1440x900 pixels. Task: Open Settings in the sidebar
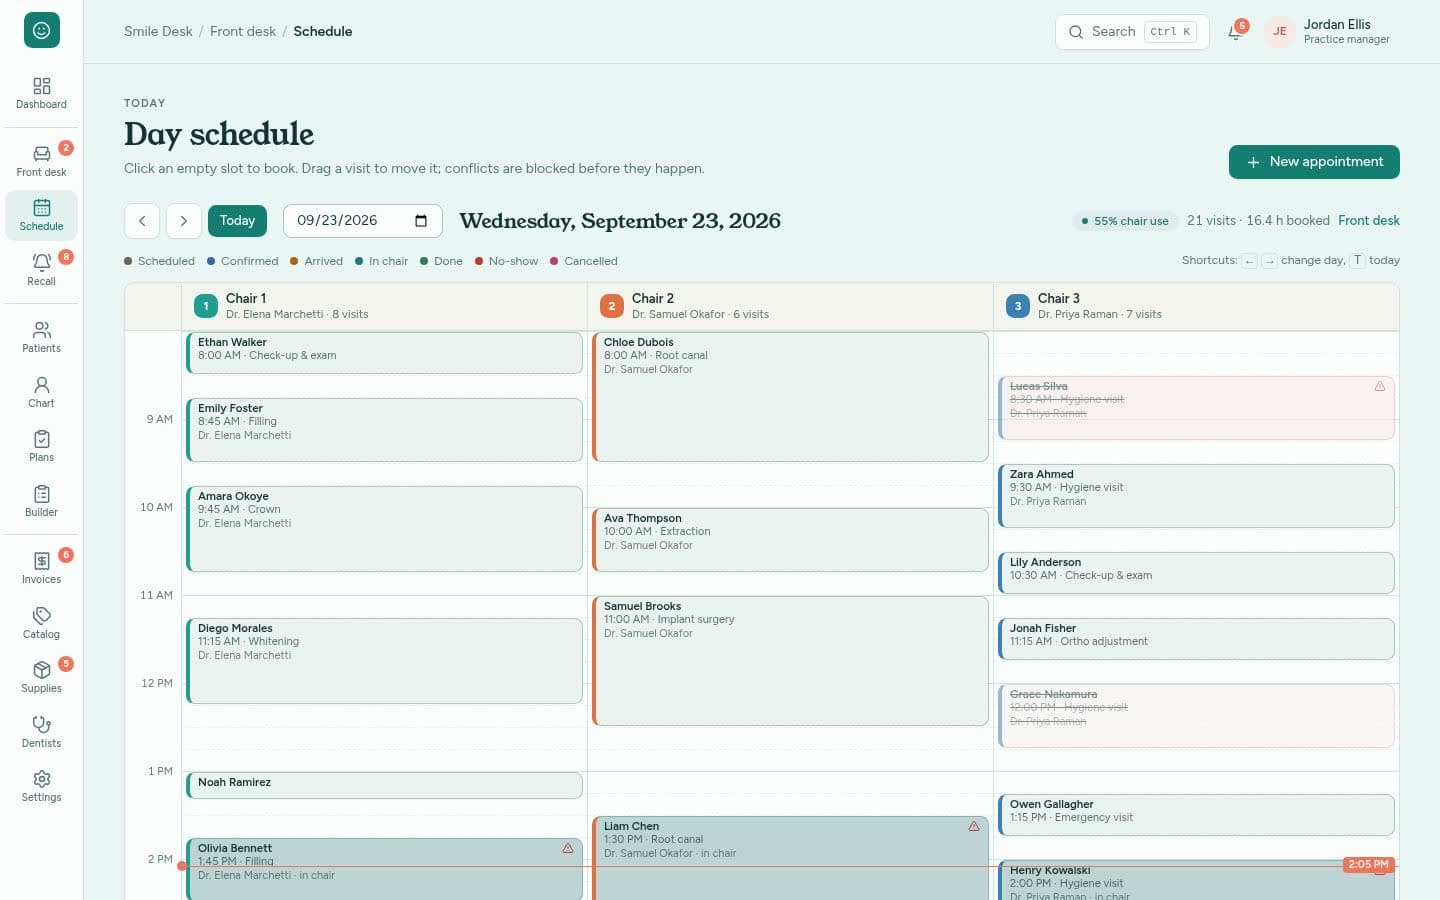pyautogui.click(x=41, y=786)
